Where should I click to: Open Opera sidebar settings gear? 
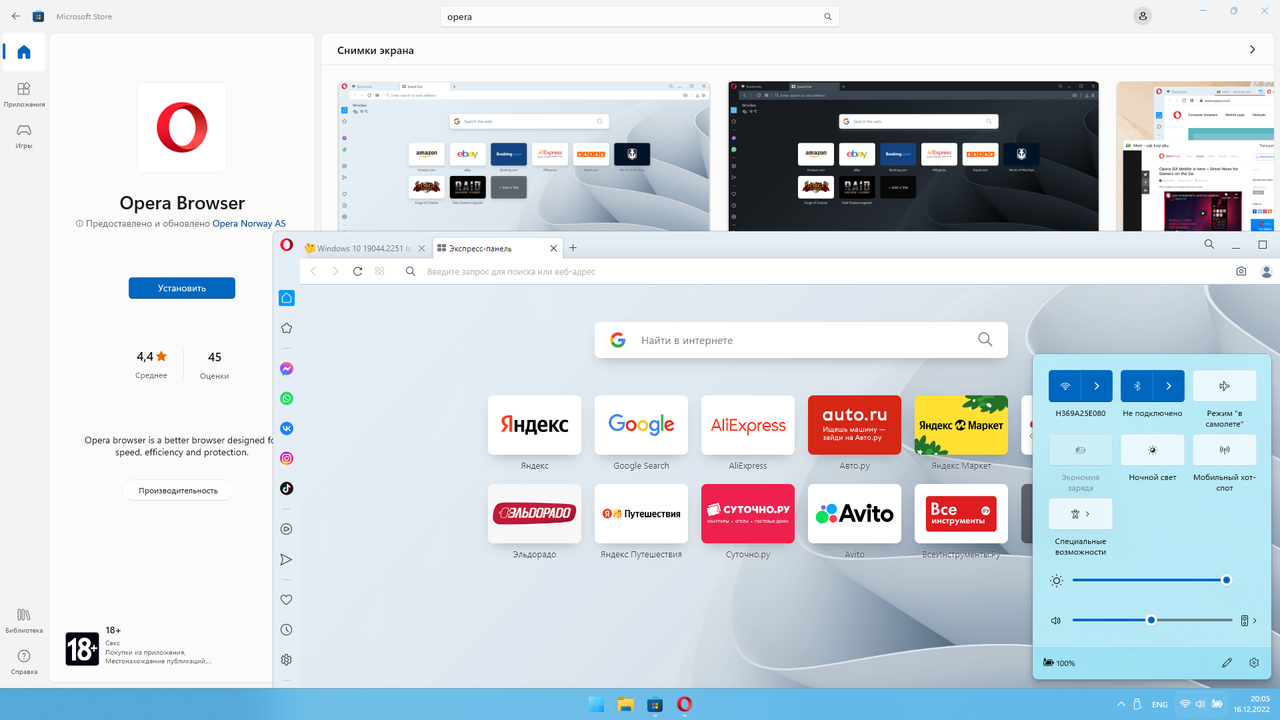pyautogui.click(x=287, y=660)
